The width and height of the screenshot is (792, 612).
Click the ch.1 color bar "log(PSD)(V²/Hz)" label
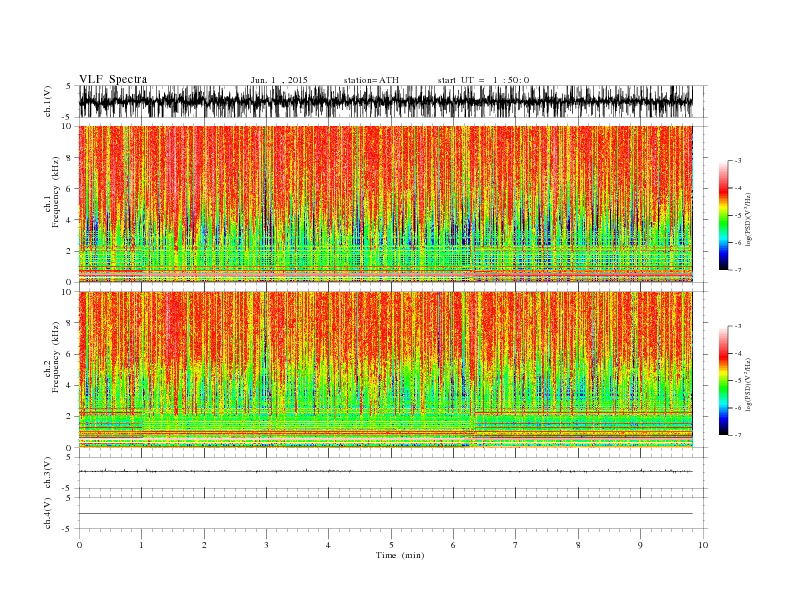point(748,219)
